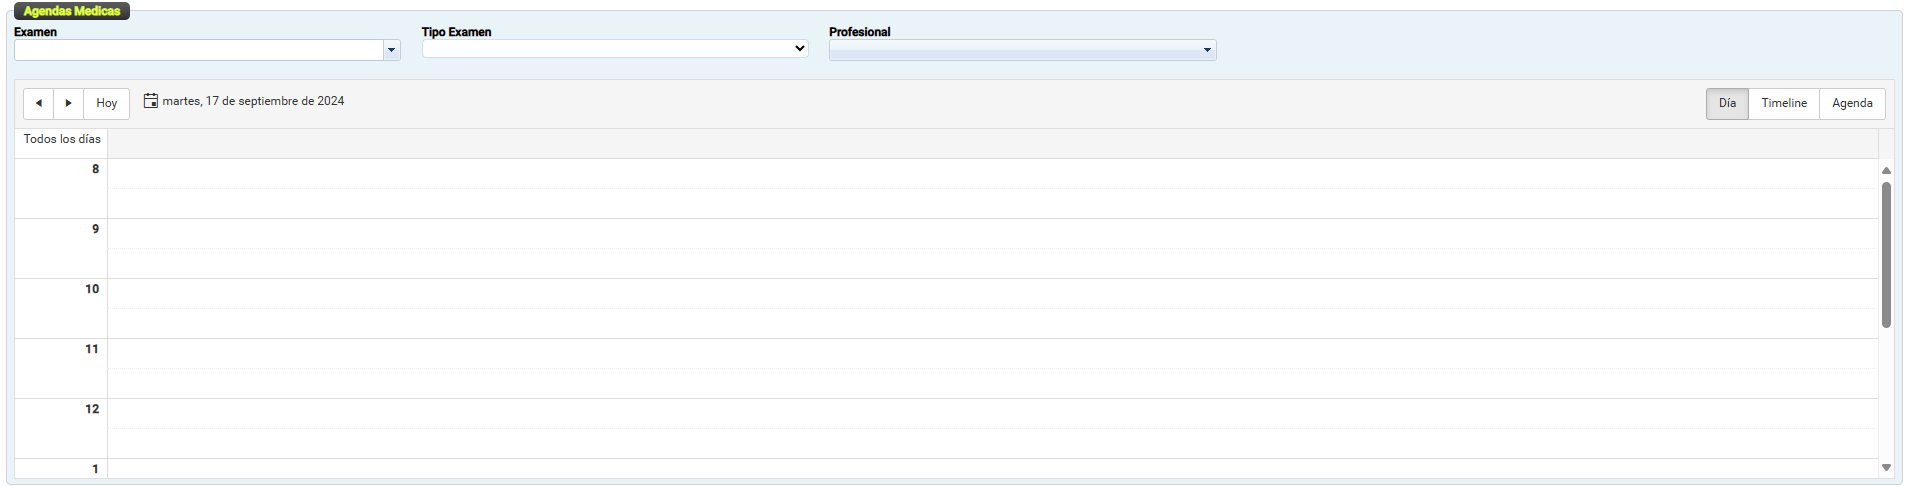
Task: Open the calendar date picker icon
Action: pyautogui.click(x=151, y=101)
